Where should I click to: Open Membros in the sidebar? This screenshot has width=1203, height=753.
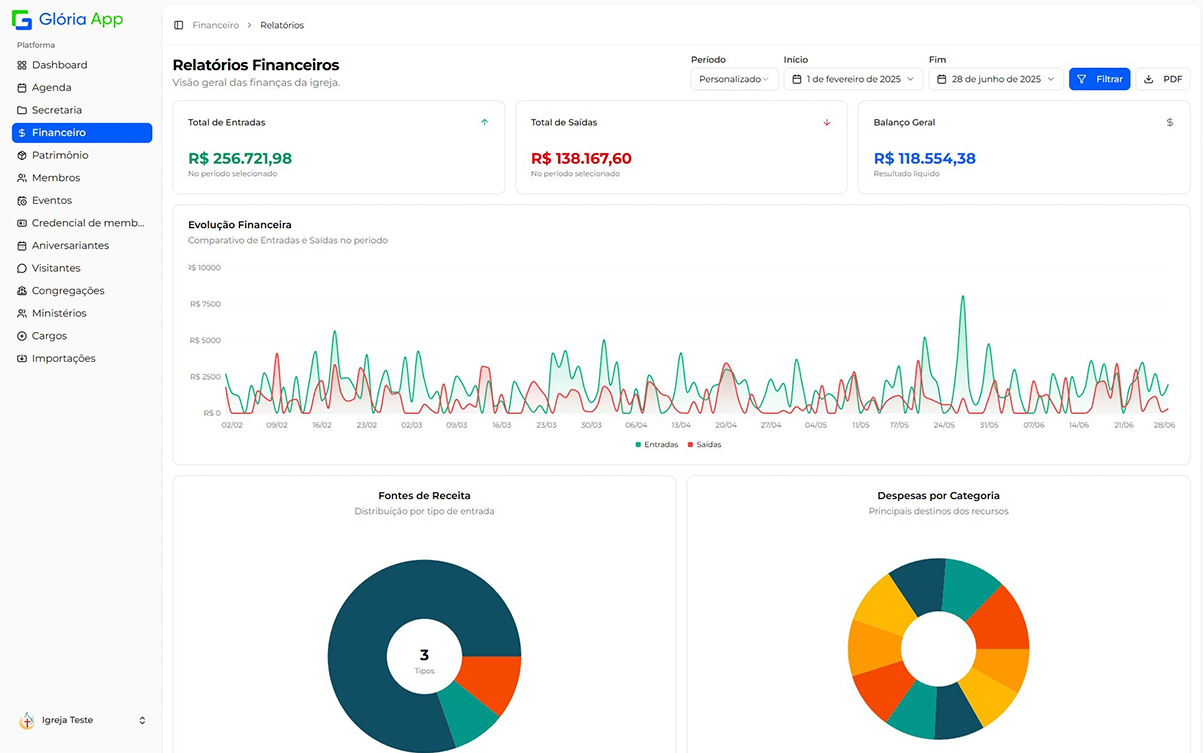click(x=56, y=178)
